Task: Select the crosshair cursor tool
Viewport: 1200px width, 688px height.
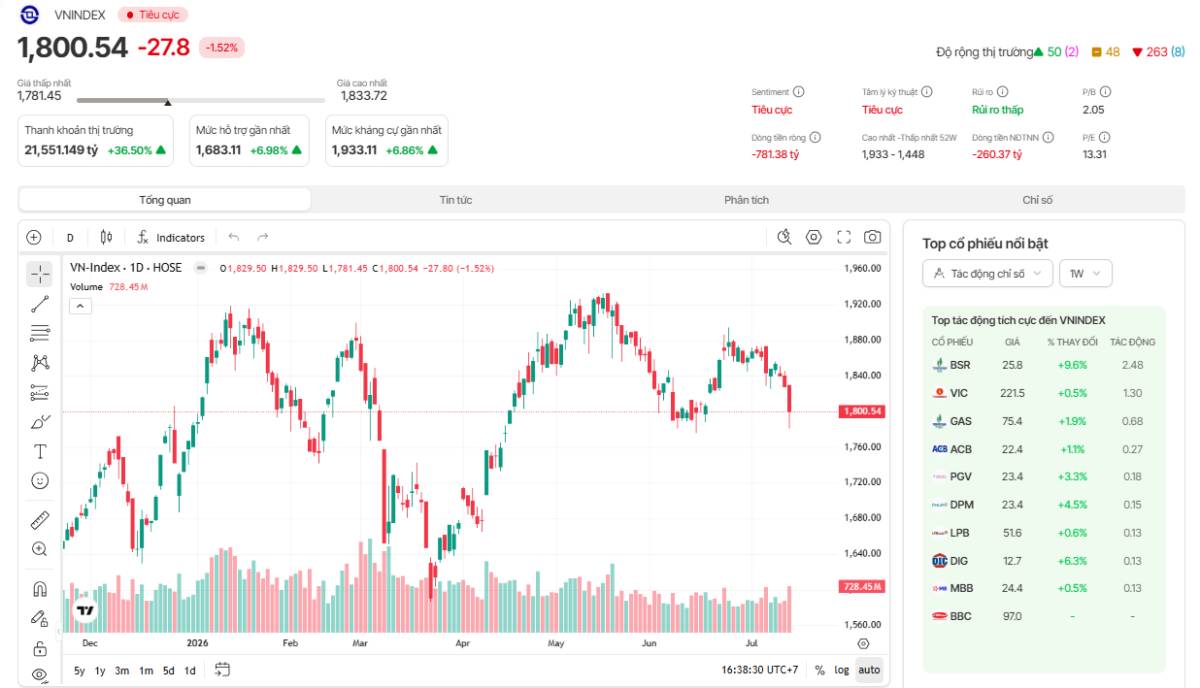Action: pyautogui.click(x=40, y=274)
